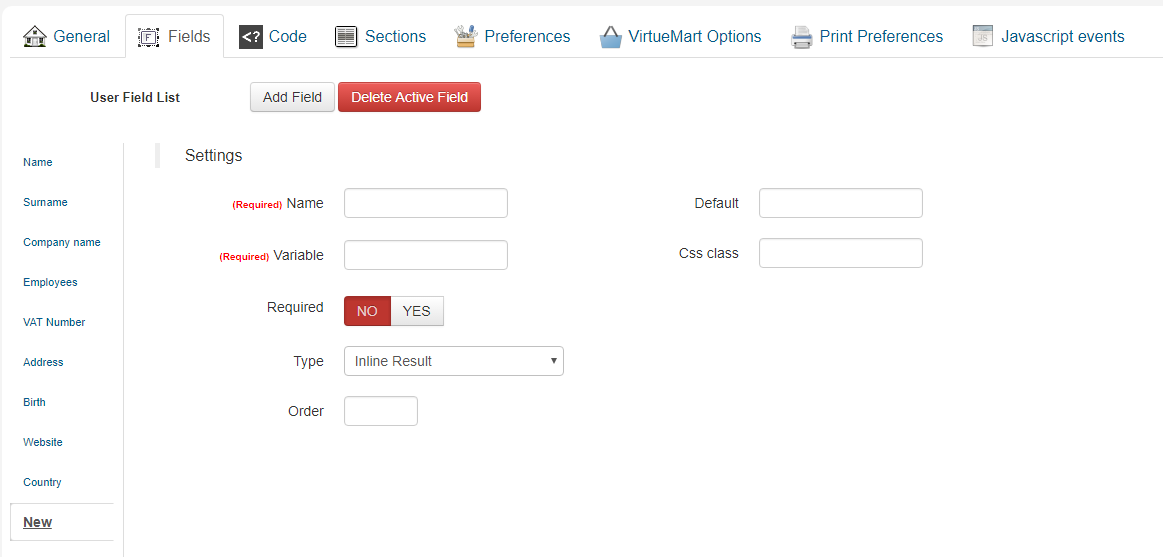The width and height of the screenshot is (1163, 557).
Task: Click the Sections tab list icon
Action: coord(346,36)
